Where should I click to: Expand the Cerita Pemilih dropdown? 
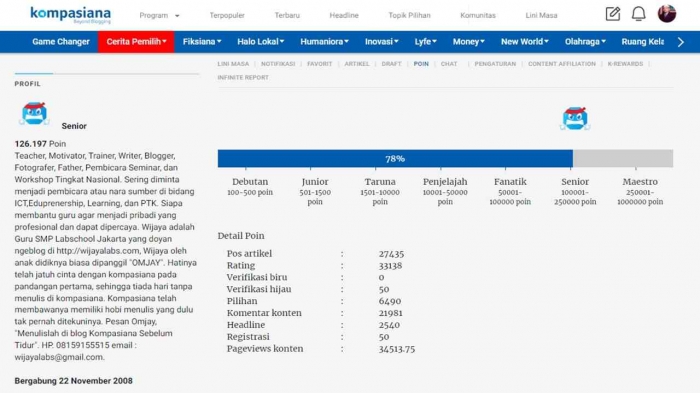click(136, 42)
